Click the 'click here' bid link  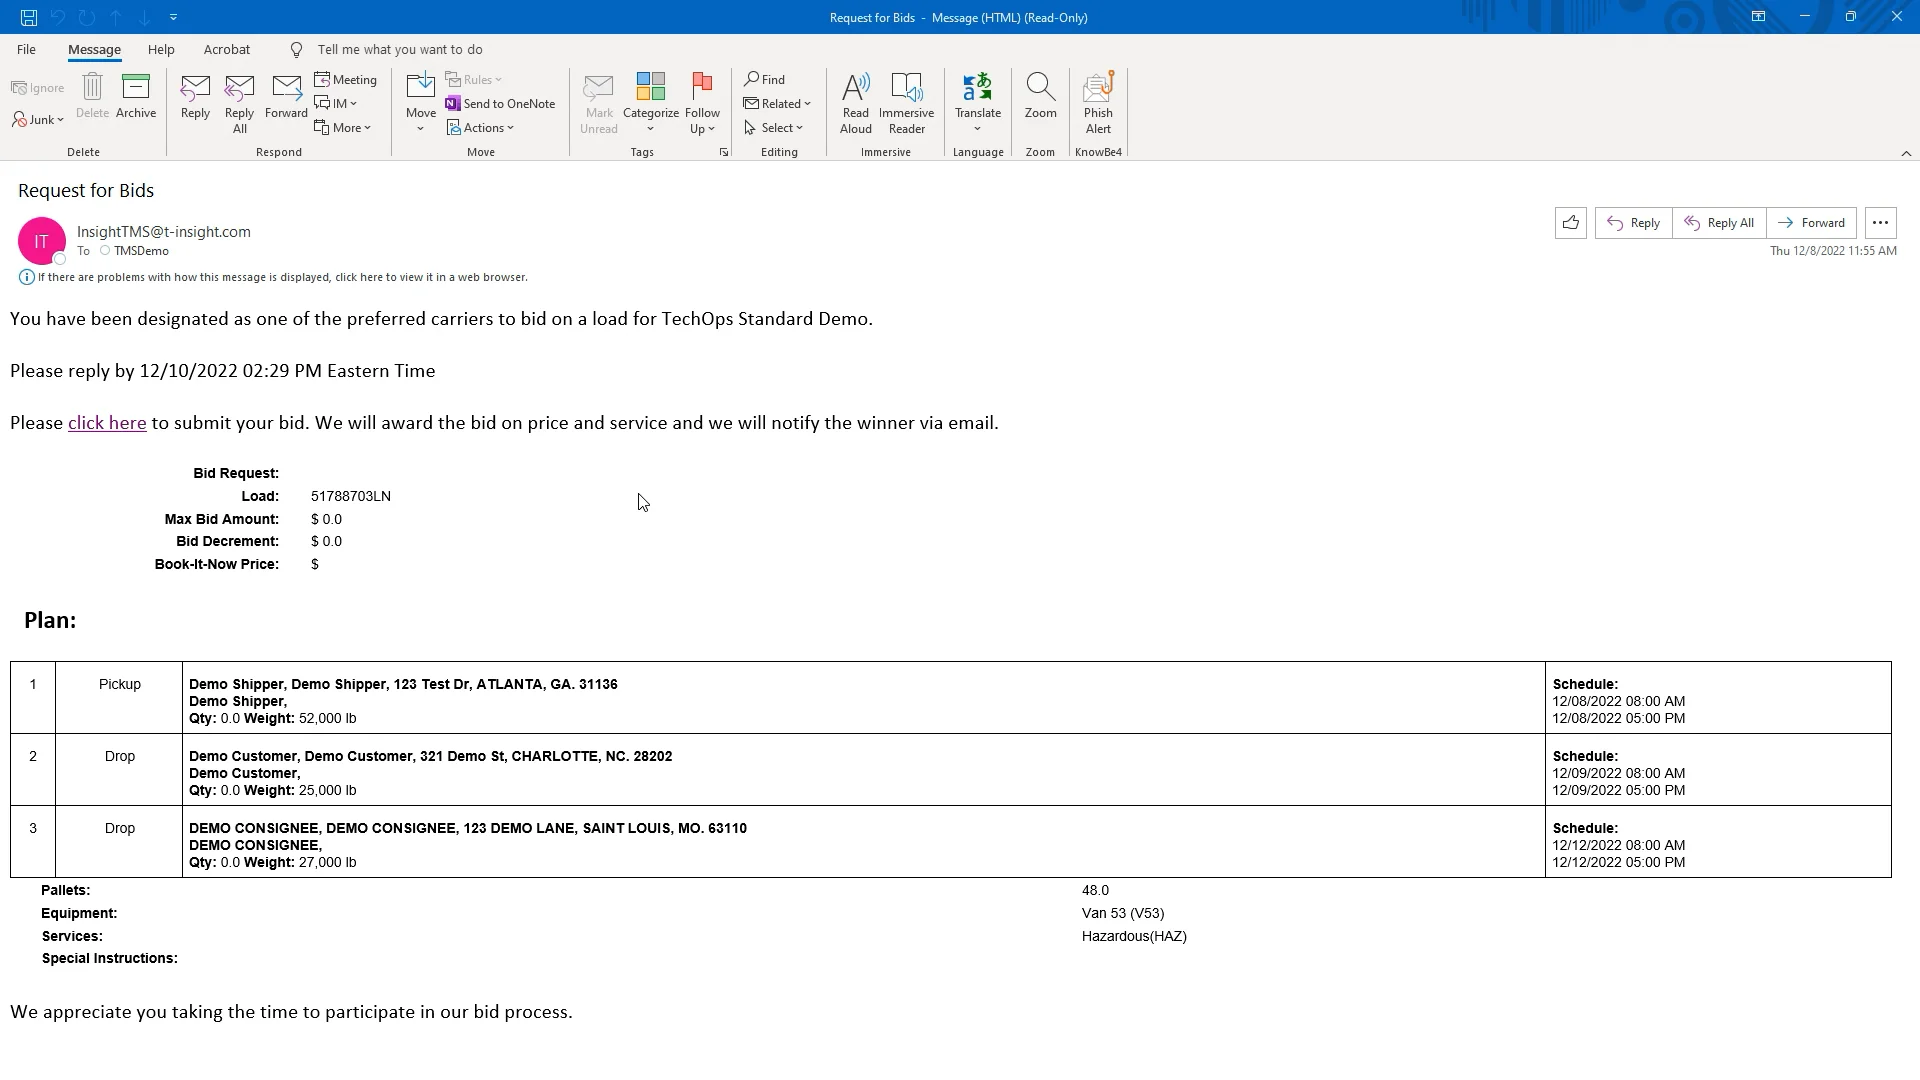(107, 423)
